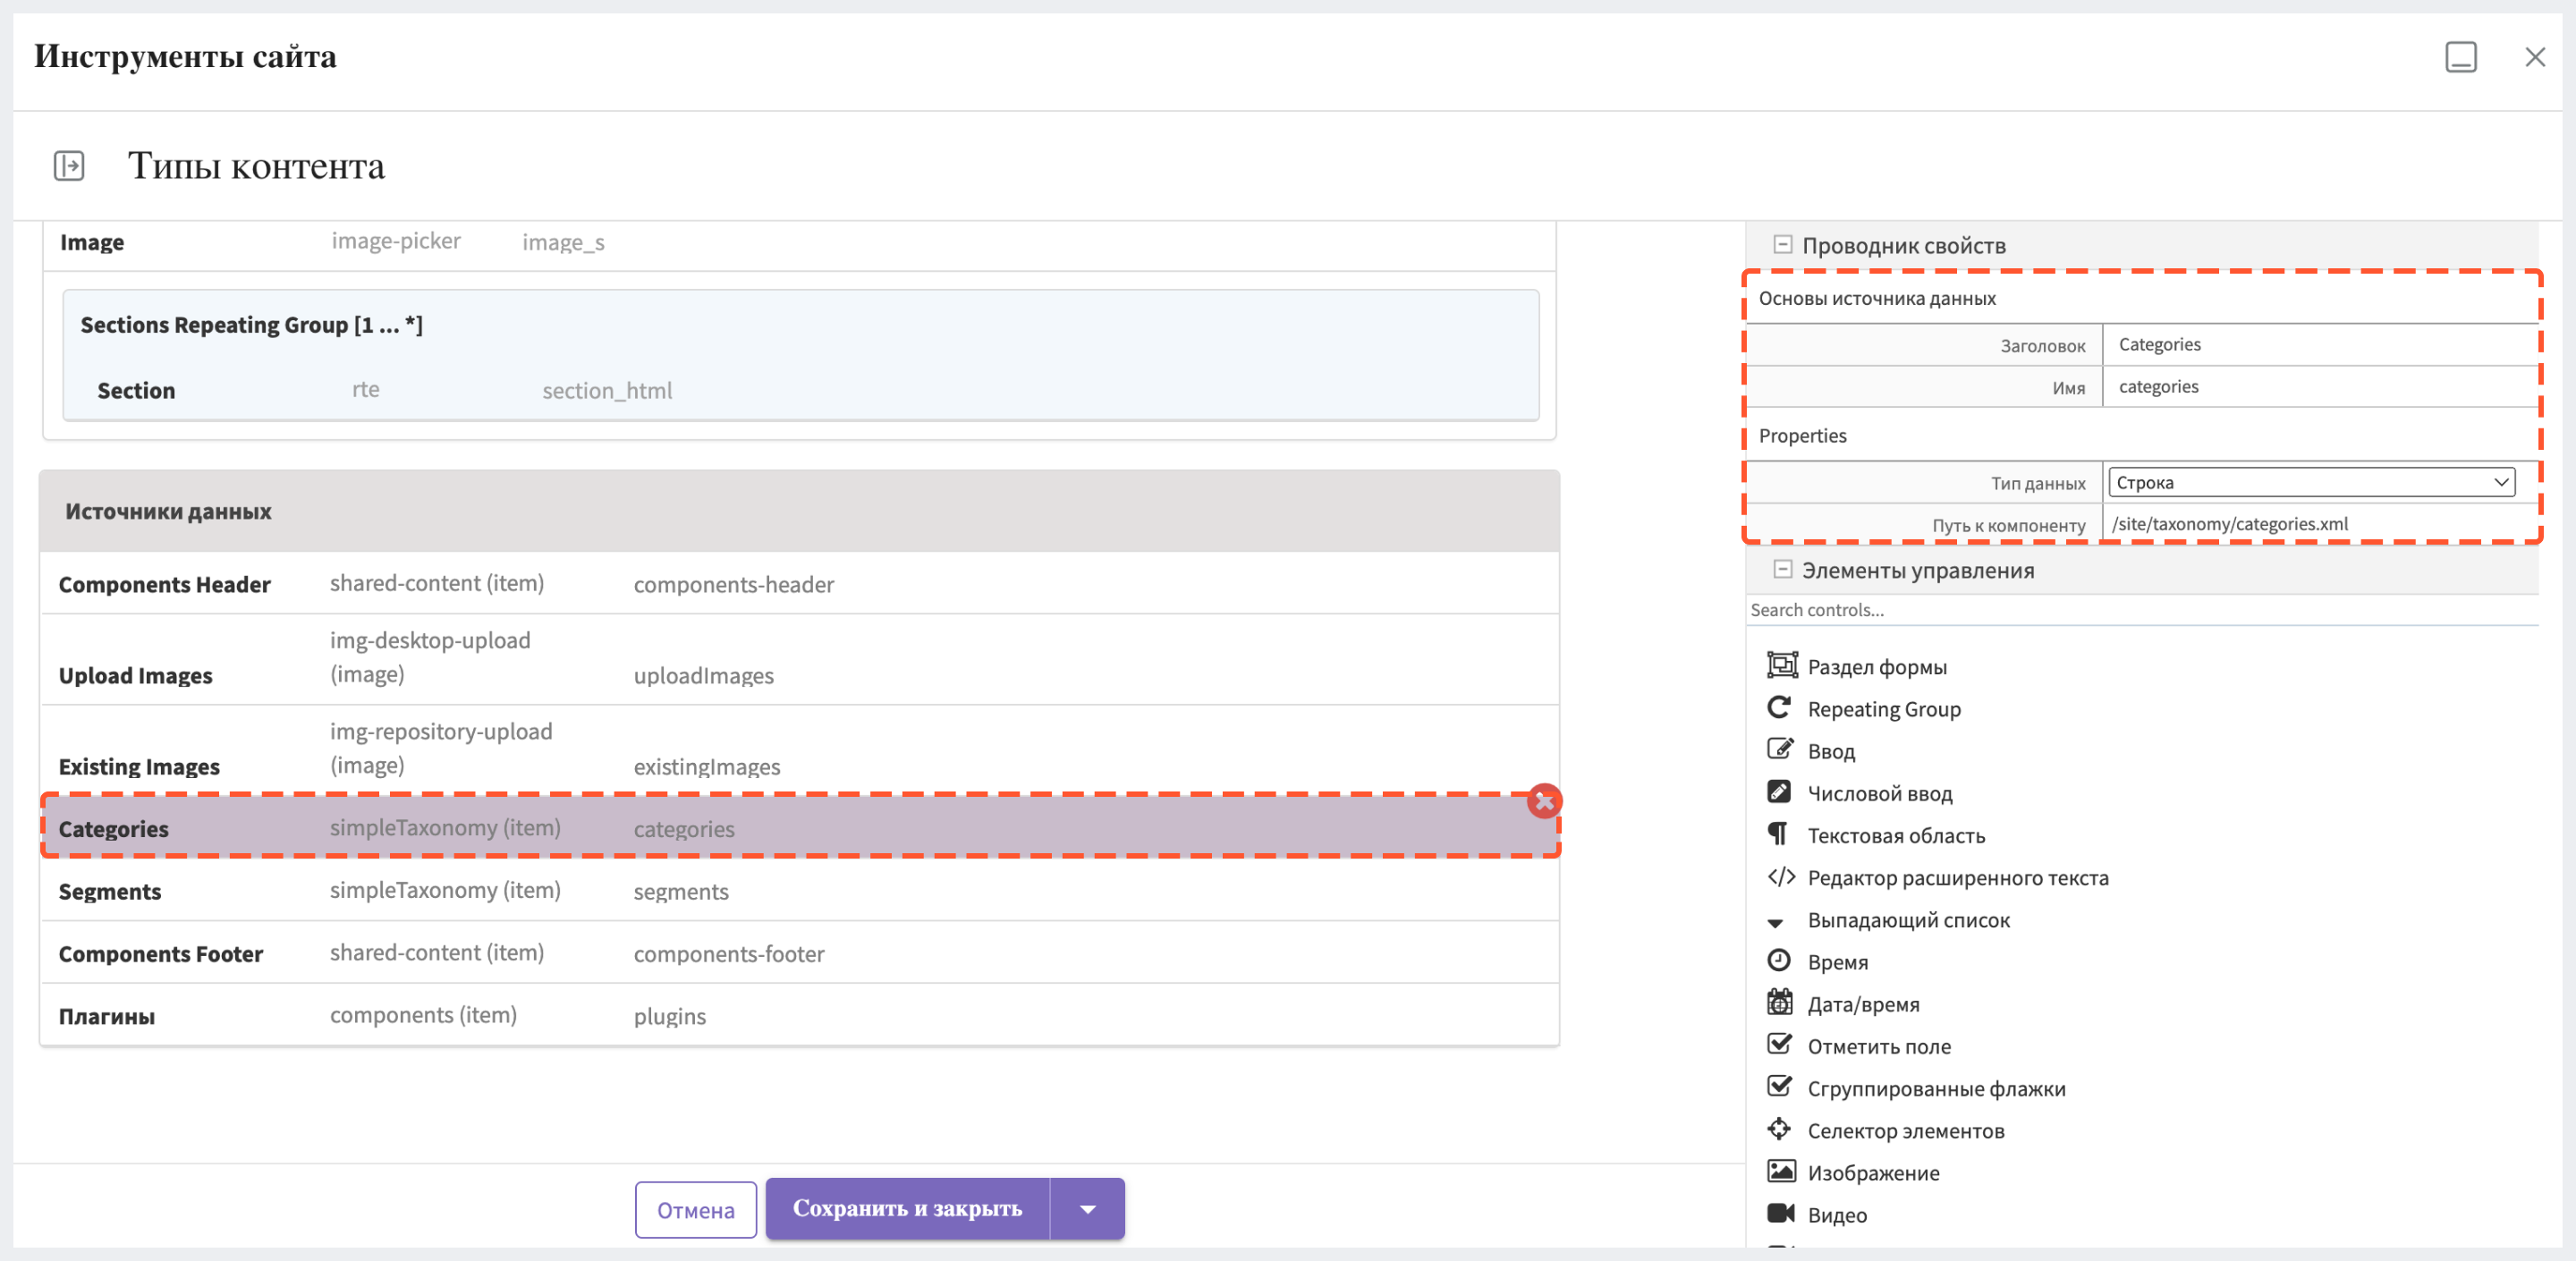Image resolution: width=2576 pixels, height=1261 pixels.
Task: Select the Segments data source row
Action: 799,891
